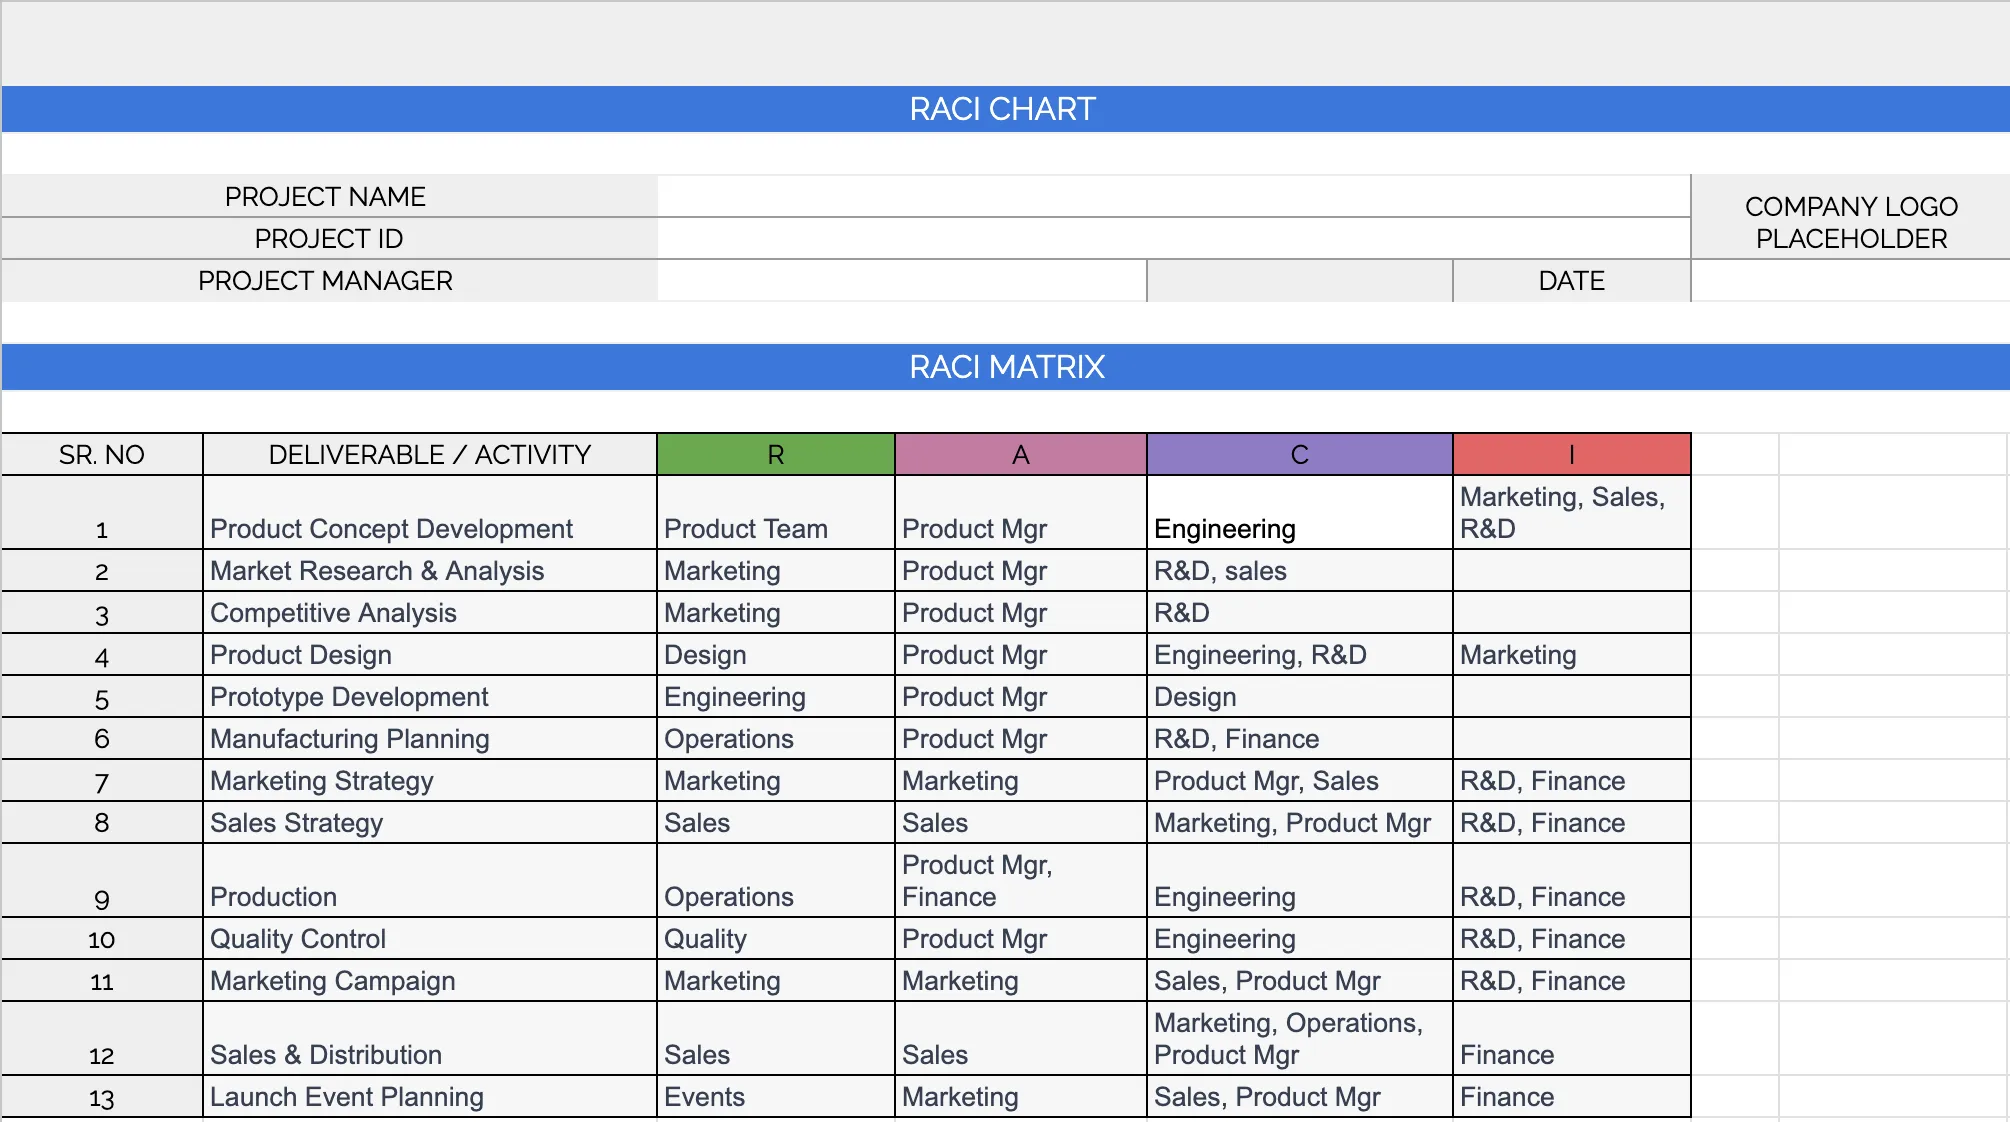Click the empty Project Name input field
Screen dimensions: 2010x1122
[1170, 196]
